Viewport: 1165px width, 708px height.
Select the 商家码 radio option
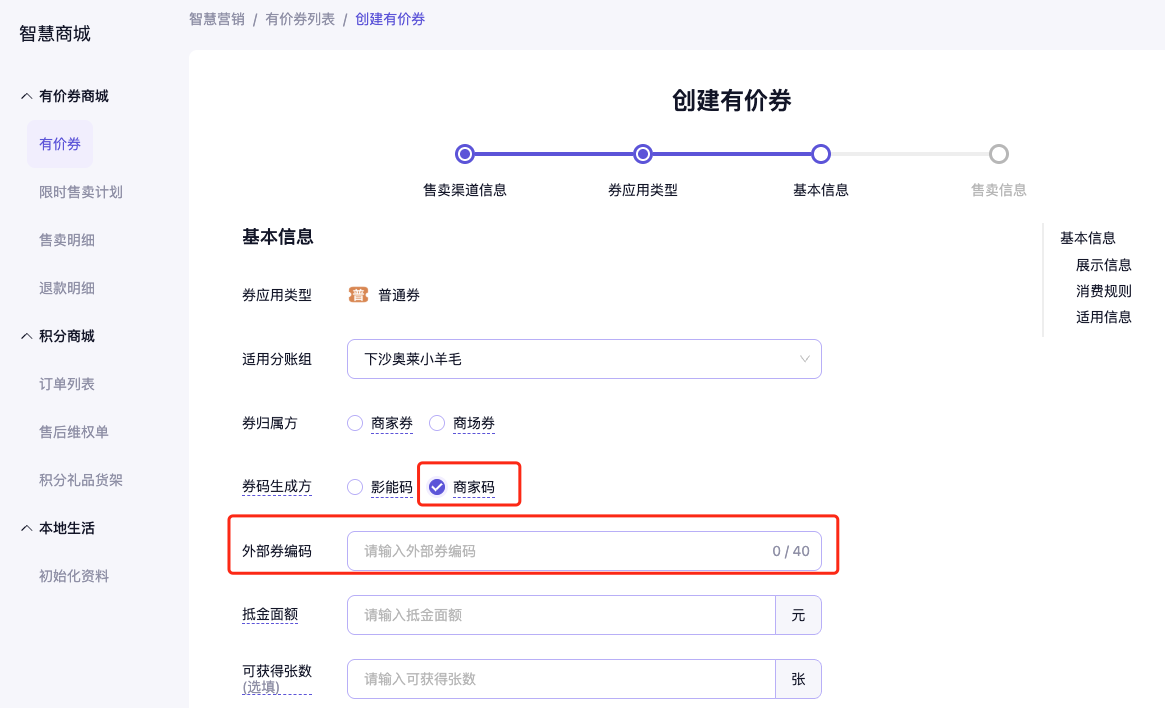437,487
